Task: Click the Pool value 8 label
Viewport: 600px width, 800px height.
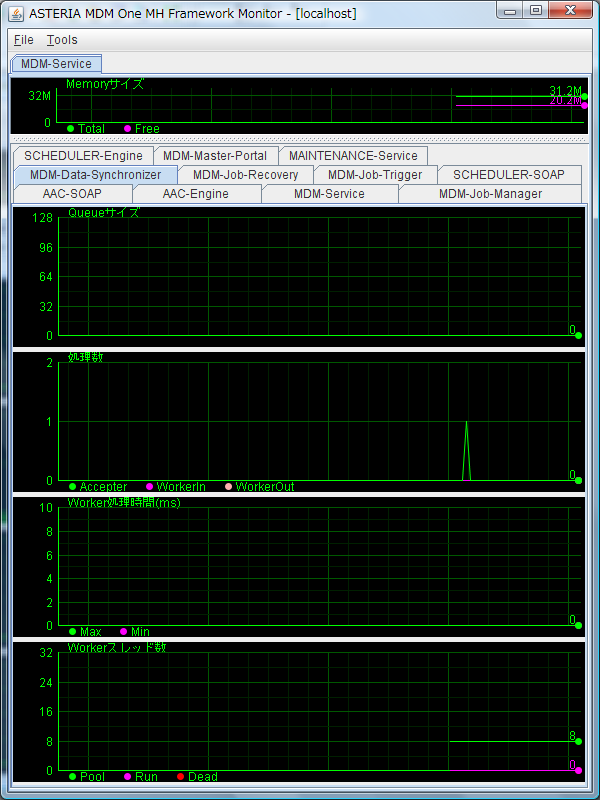Action: click(x=572, y=736)
